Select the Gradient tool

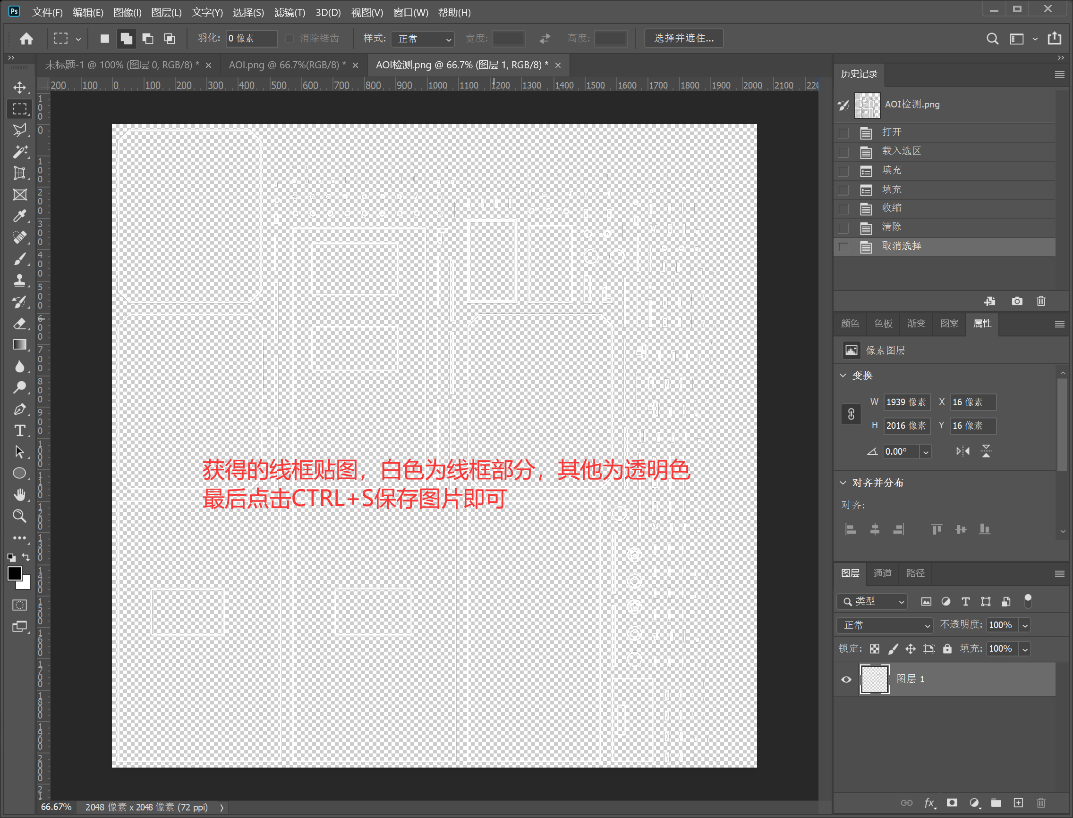[x=20, y=344]
